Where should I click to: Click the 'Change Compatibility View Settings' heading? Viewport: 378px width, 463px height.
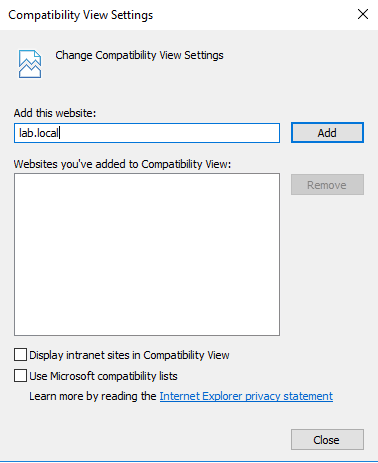click(139, 55)
